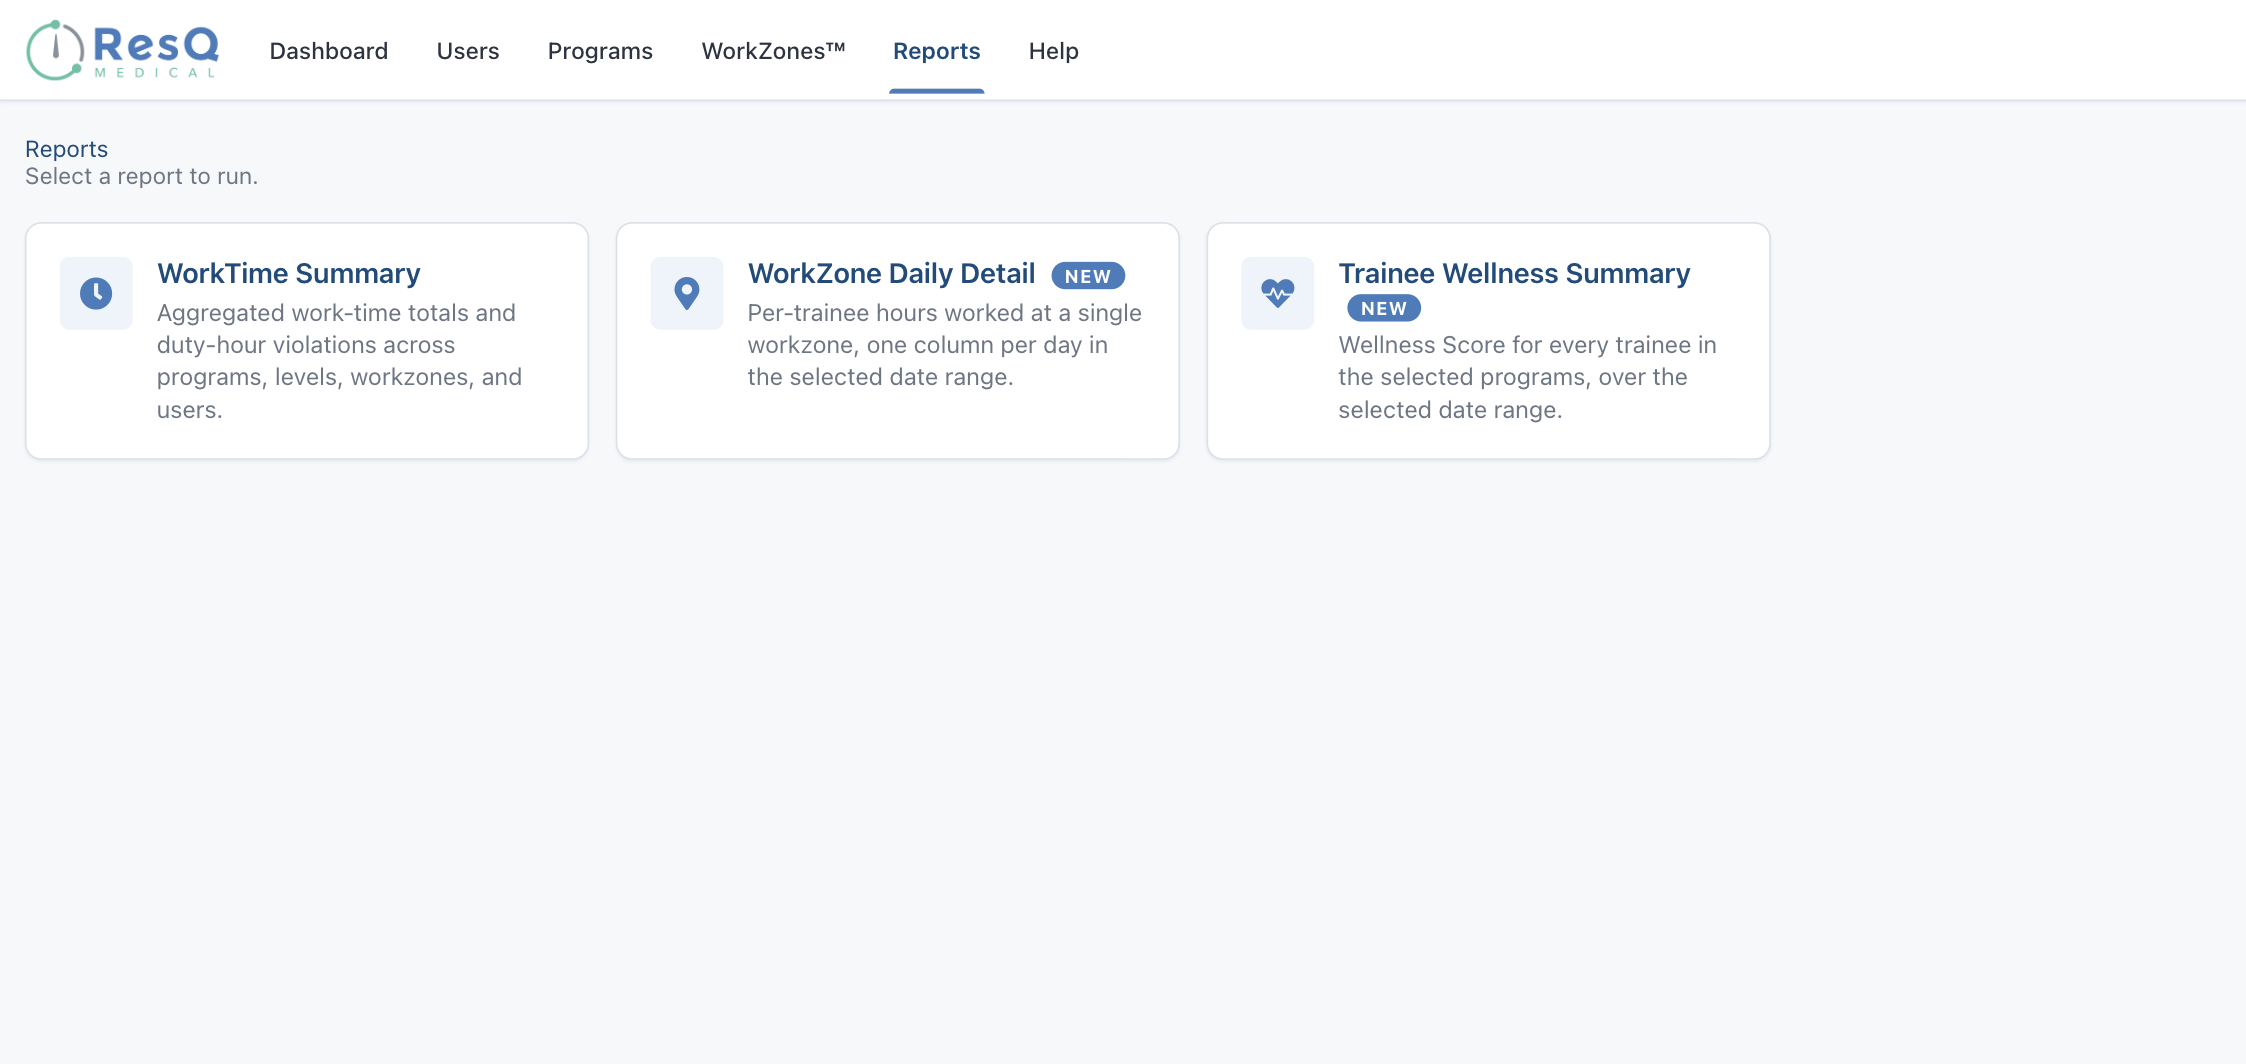Click the Trainee Wellness heart-pulse icon

tap(1278, 293)
